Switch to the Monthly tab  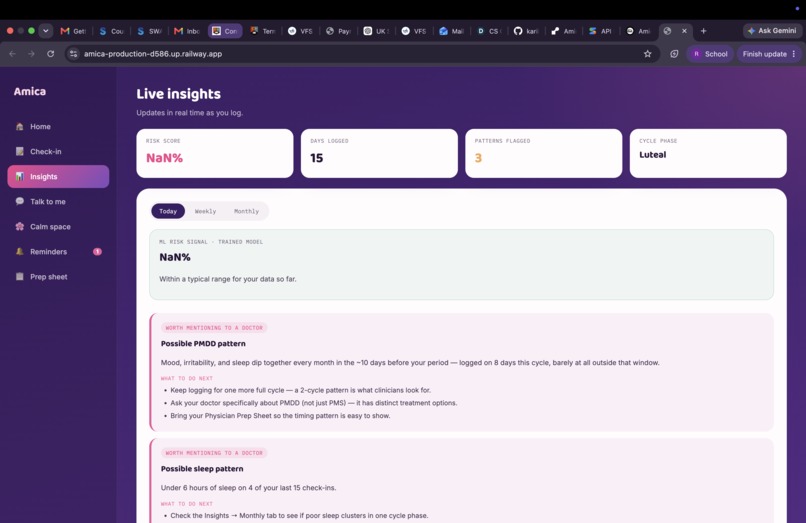246,211
